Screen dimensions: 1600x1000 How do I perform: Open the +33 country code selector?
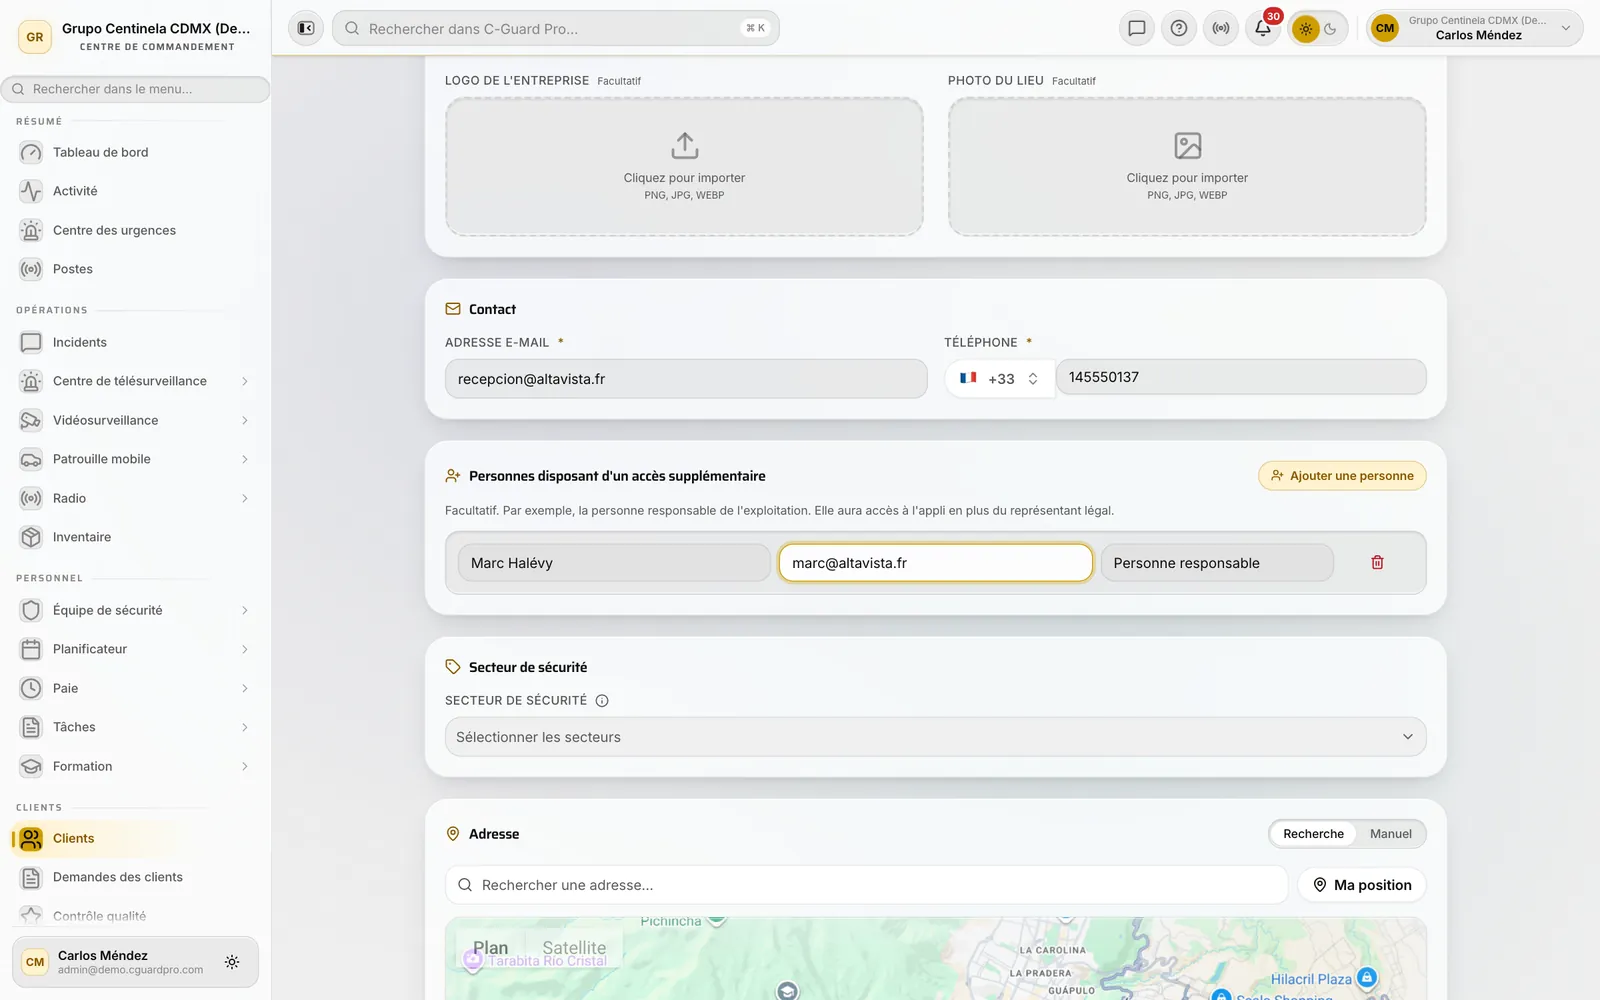999,379
